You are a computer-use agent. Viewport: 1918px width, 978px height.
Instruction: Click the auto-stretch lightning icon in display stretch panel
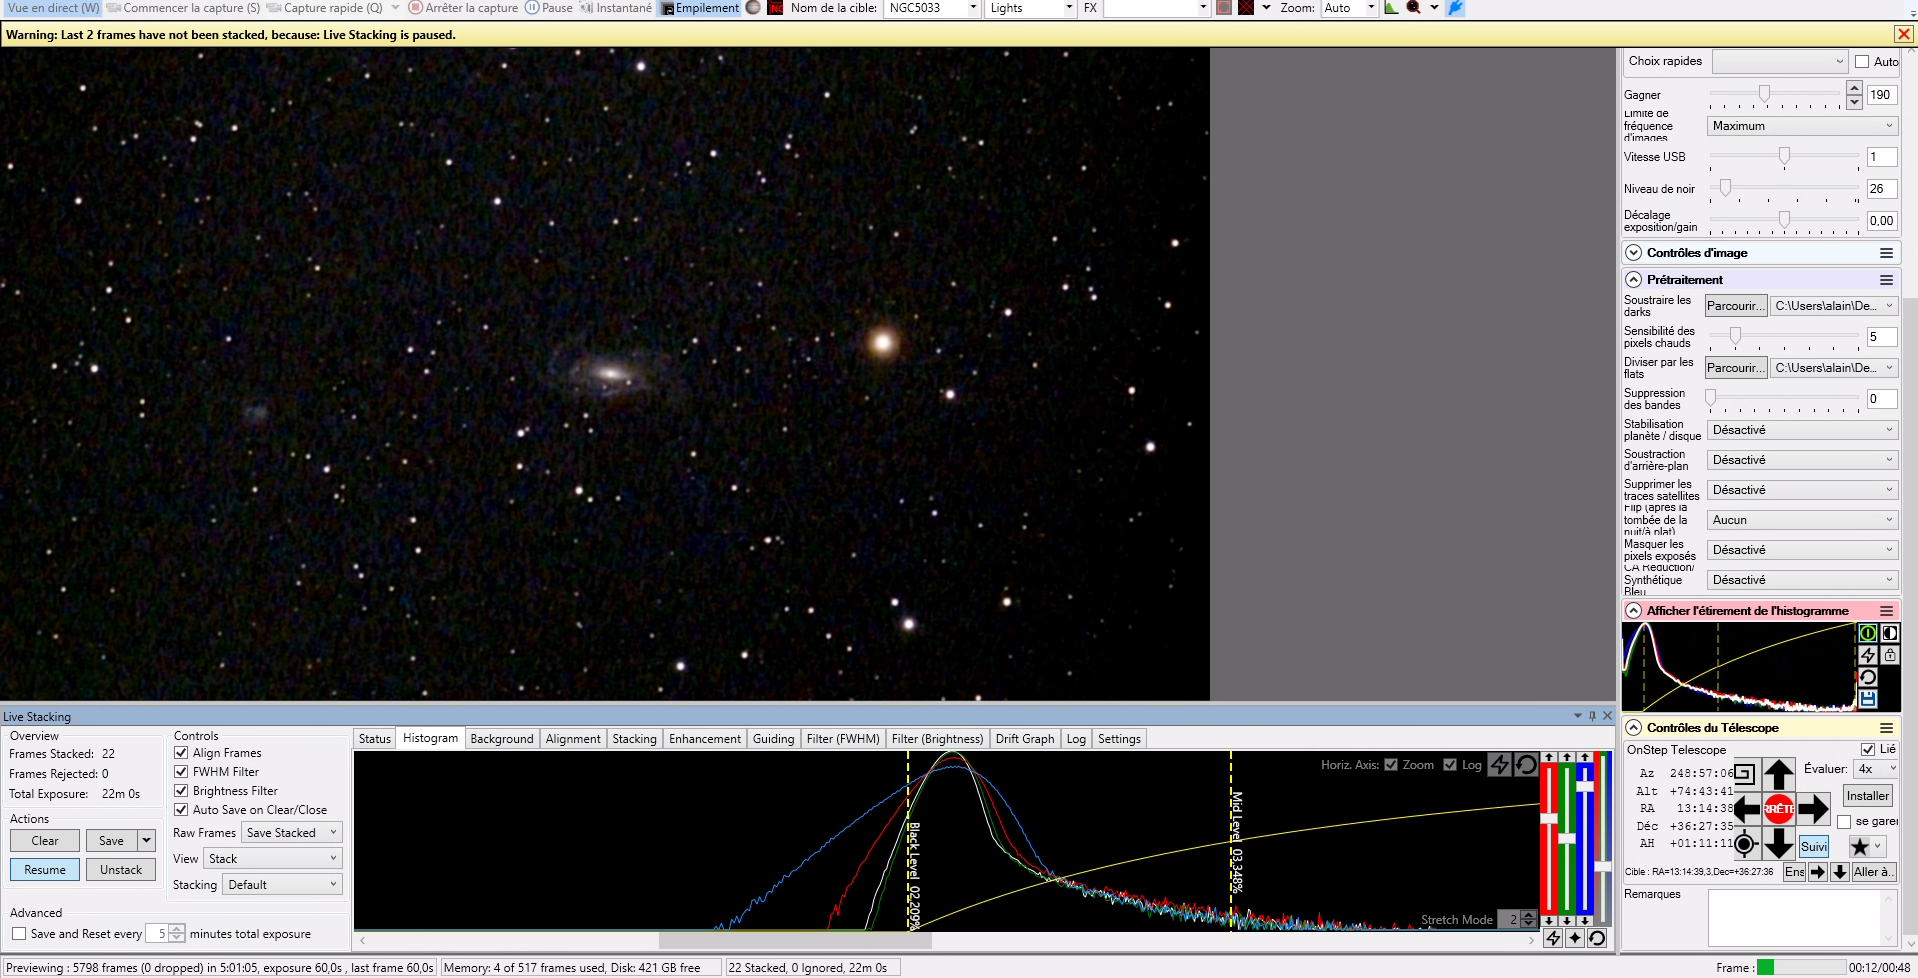pyautogui.click(x=1867, y=655)
